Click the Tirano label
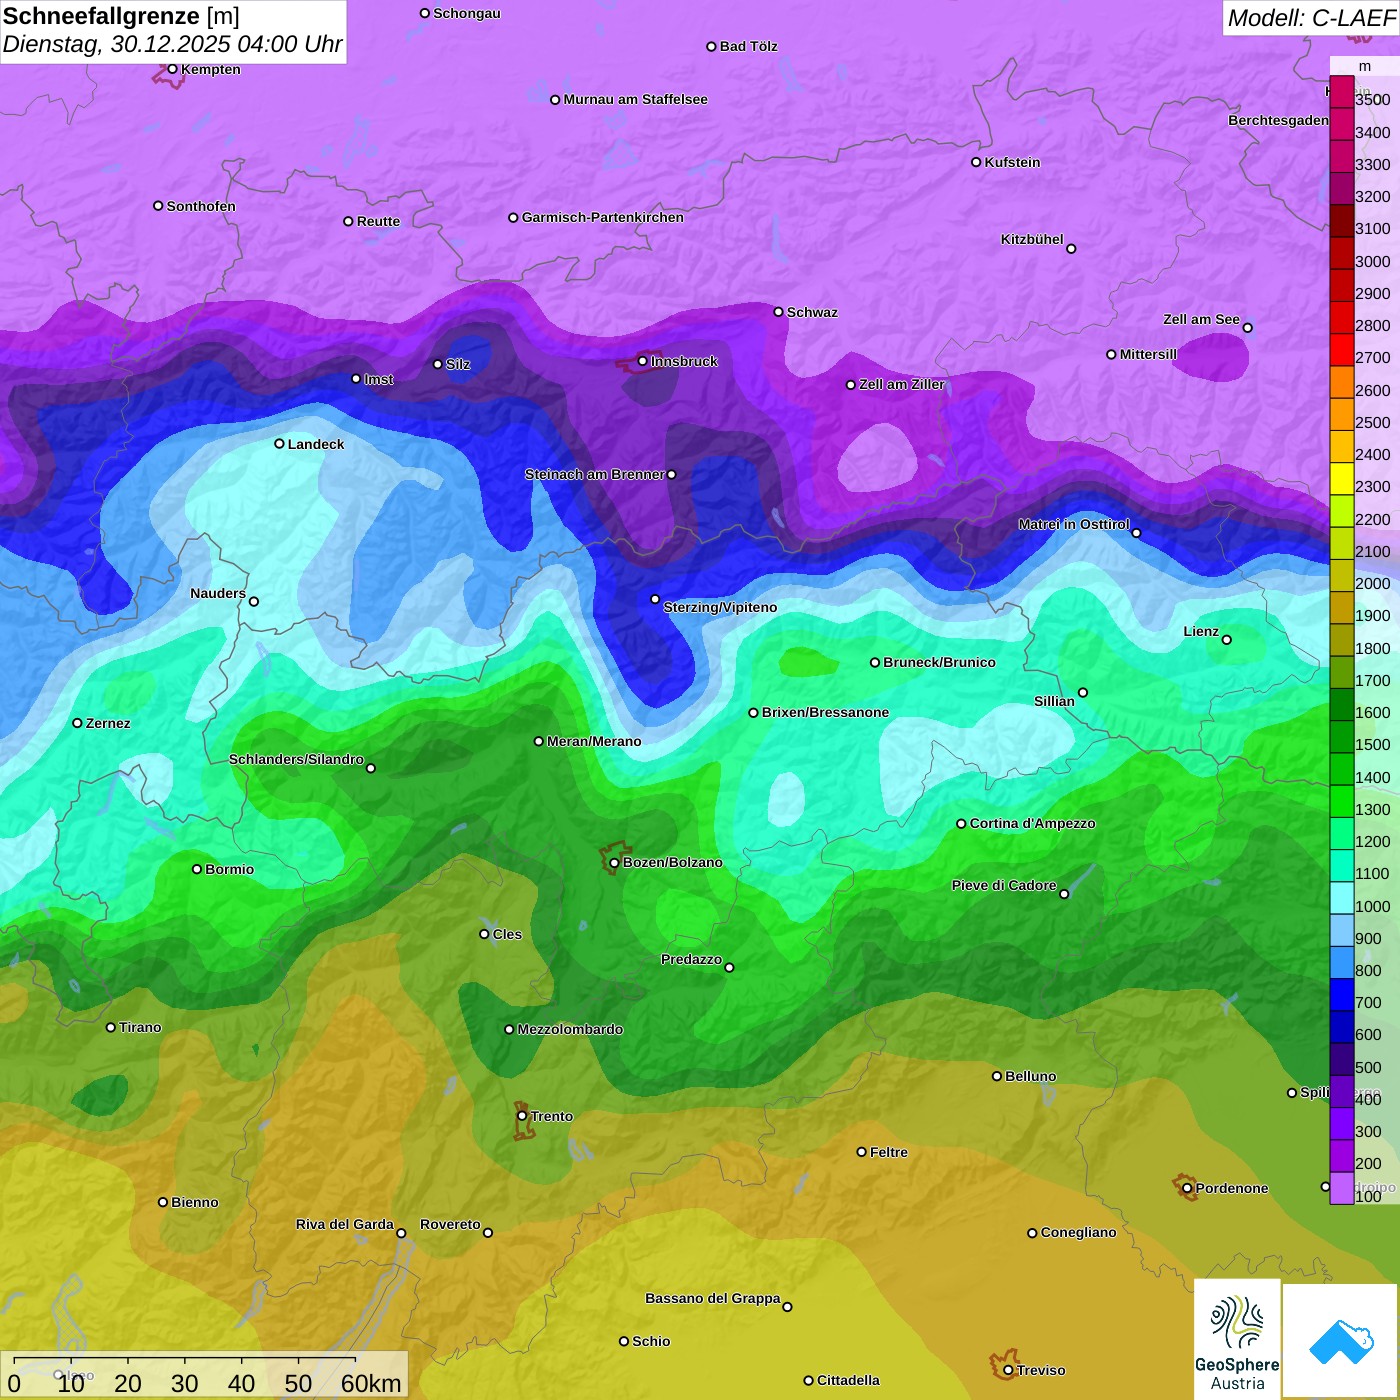The image size is (1400, 1400). click(x=140, y=1027)
